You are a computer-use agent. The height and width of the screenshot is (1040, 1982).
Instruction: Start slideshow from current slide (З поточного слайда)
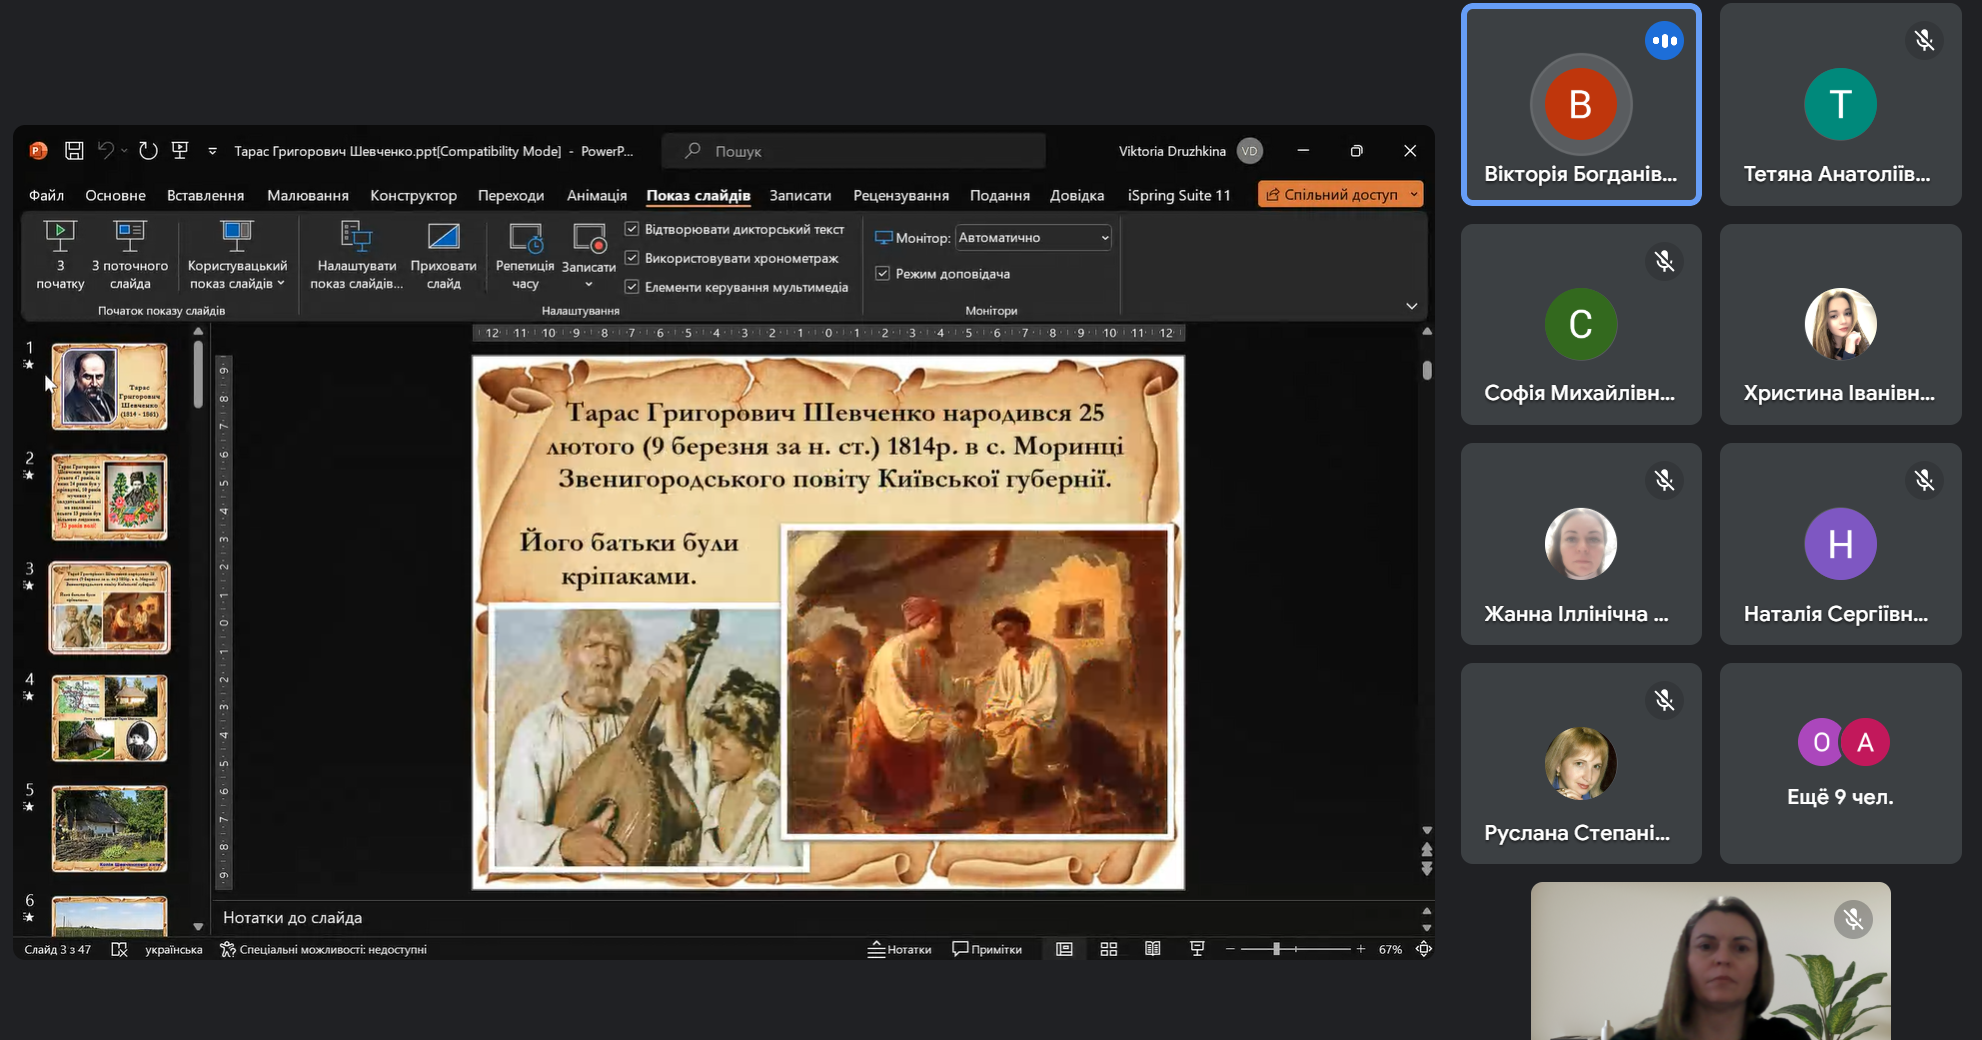pyautogui.click(x=130, y=256)
